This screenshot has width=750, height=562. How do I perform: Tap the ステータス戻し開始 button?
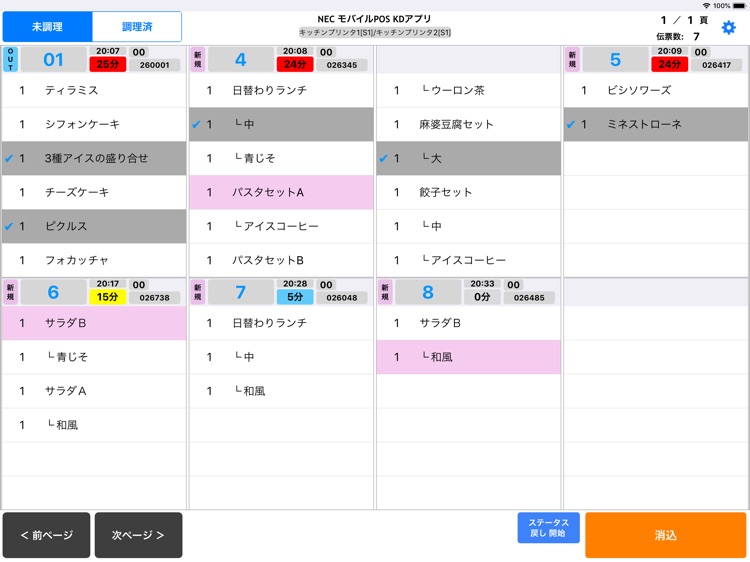(x=548, y=528)
